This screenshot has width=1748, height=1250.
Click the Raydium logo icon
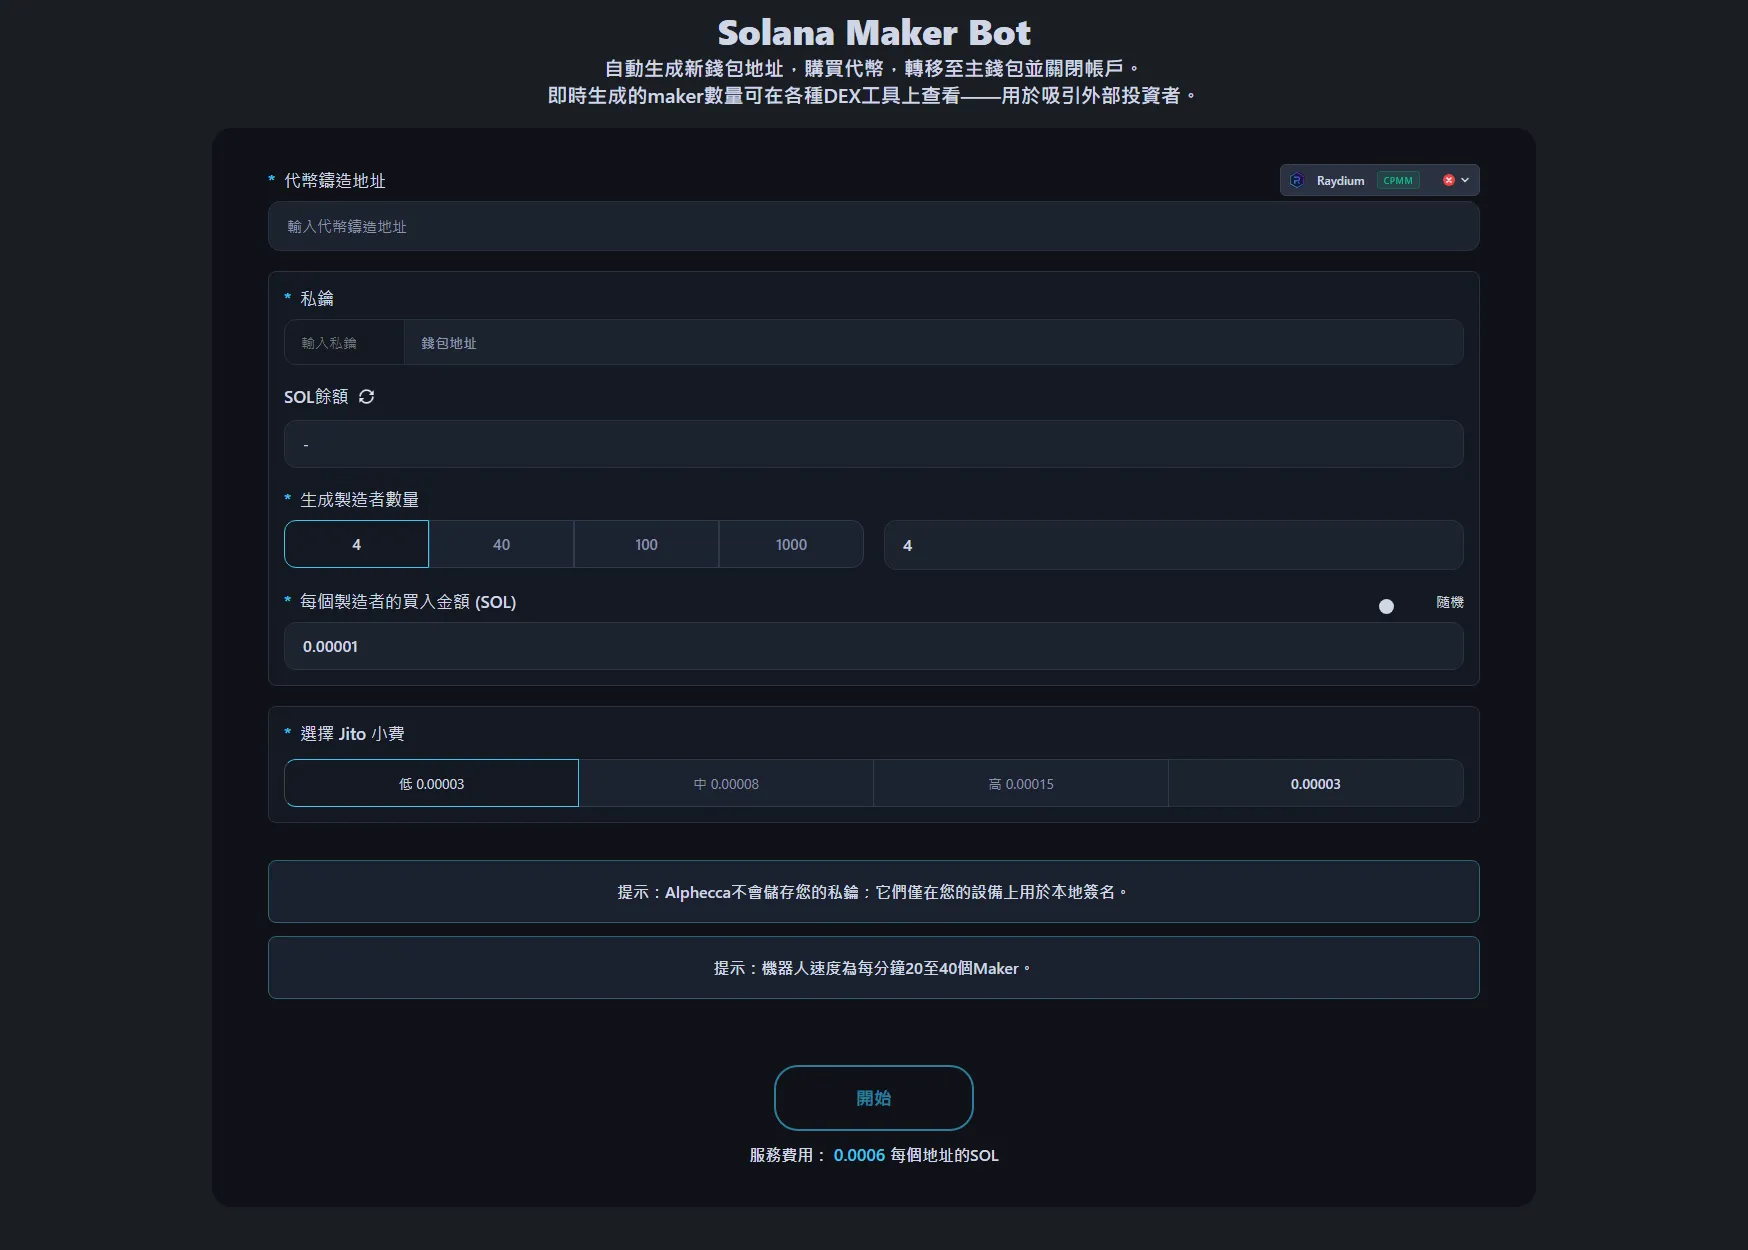[1297, 181]
